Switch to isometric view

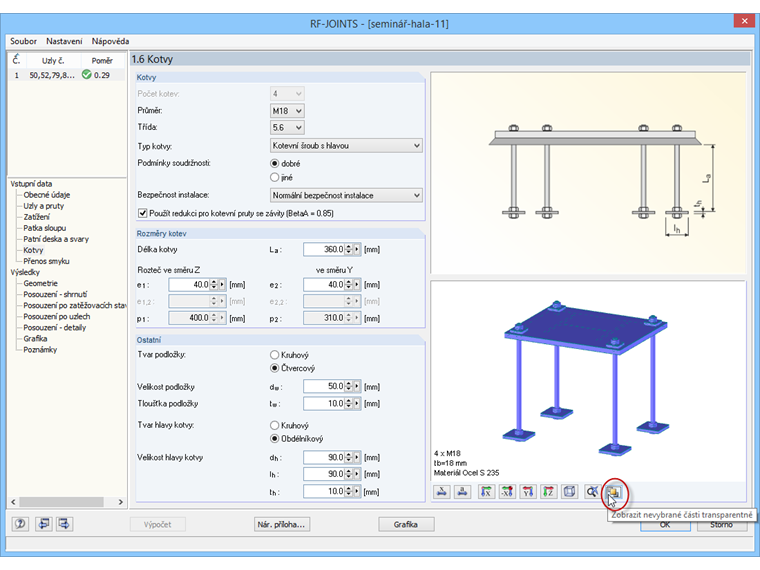click(x=570, y=491)
